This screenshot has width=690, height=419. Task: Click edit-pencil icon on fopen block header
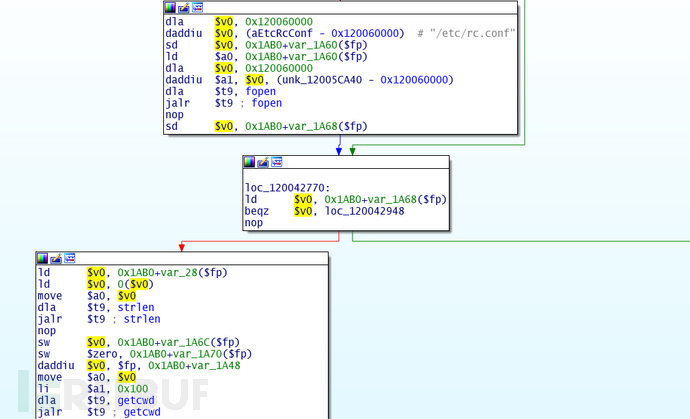click(x=184, y=7)
